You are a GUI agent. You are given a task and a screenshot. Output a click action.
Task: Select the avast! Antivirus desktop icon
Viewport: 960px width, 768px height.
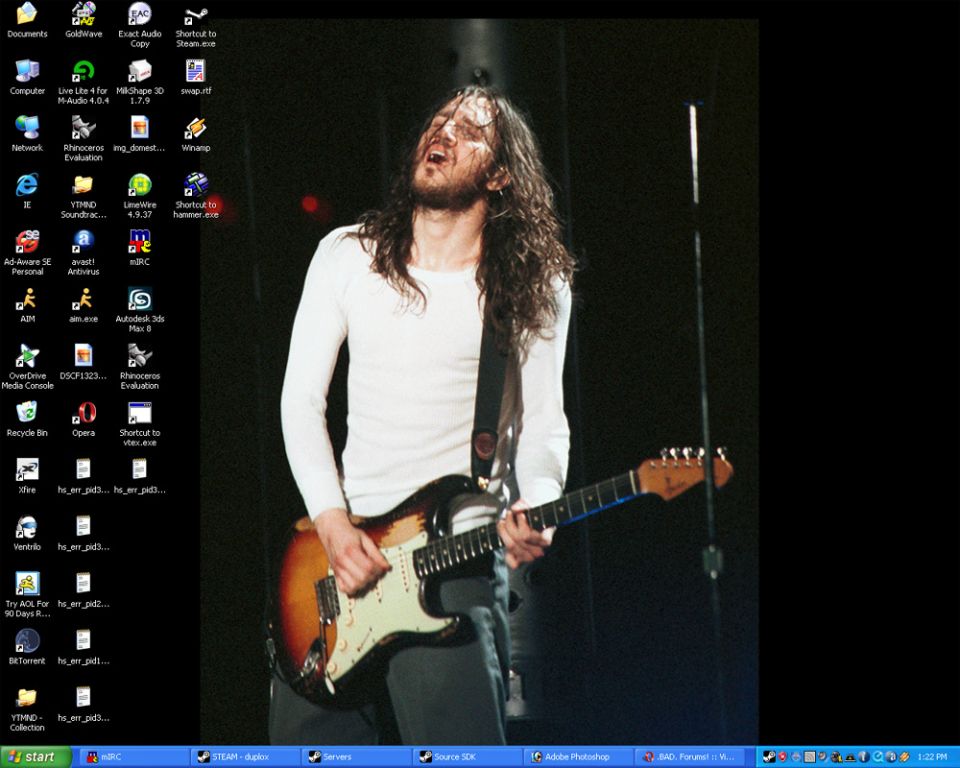pos(83,253)
